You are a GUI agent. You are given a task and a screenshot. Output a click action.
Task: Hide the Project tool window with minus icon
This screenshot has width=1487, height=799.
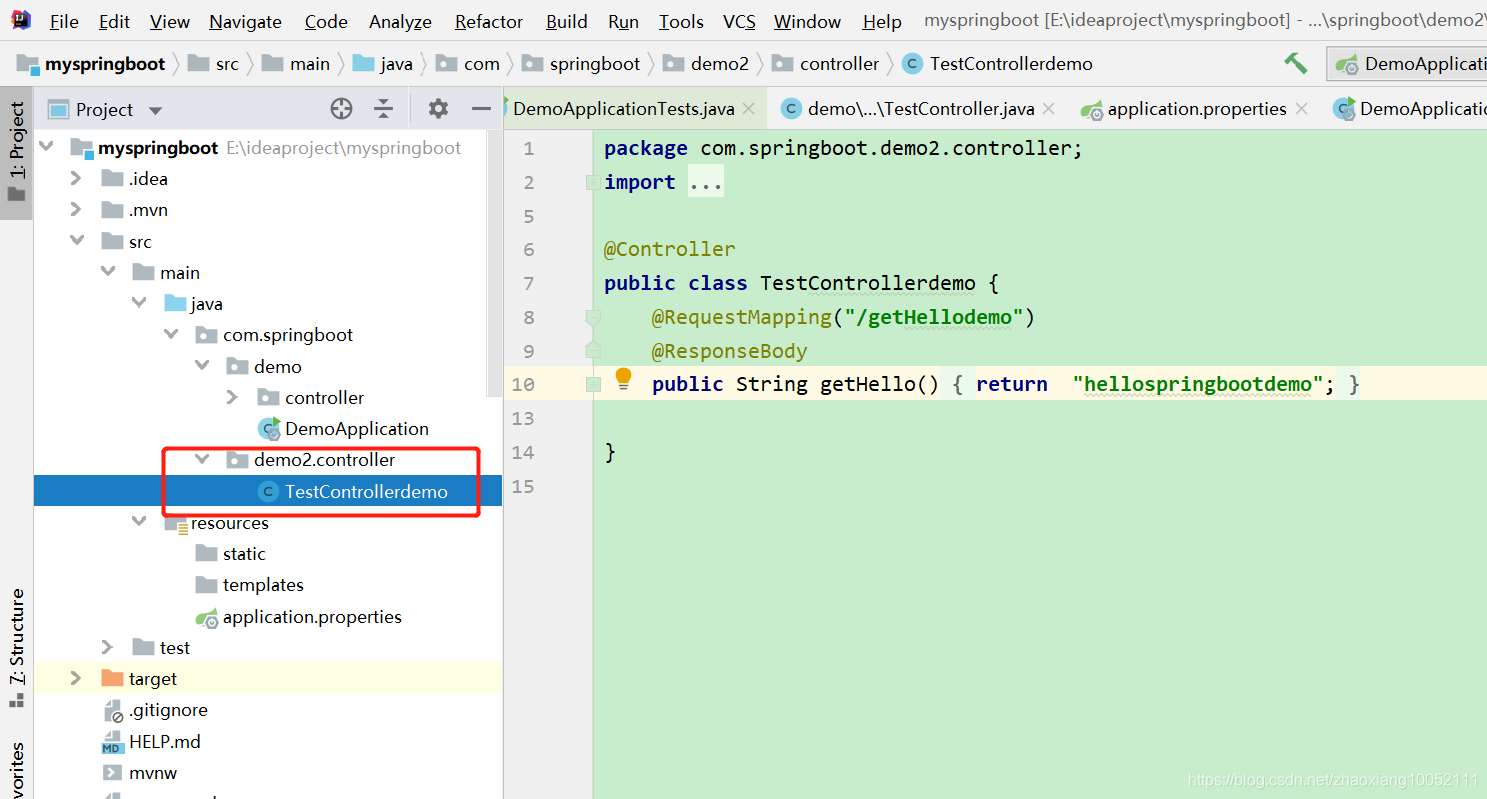(x=480, y=108)
